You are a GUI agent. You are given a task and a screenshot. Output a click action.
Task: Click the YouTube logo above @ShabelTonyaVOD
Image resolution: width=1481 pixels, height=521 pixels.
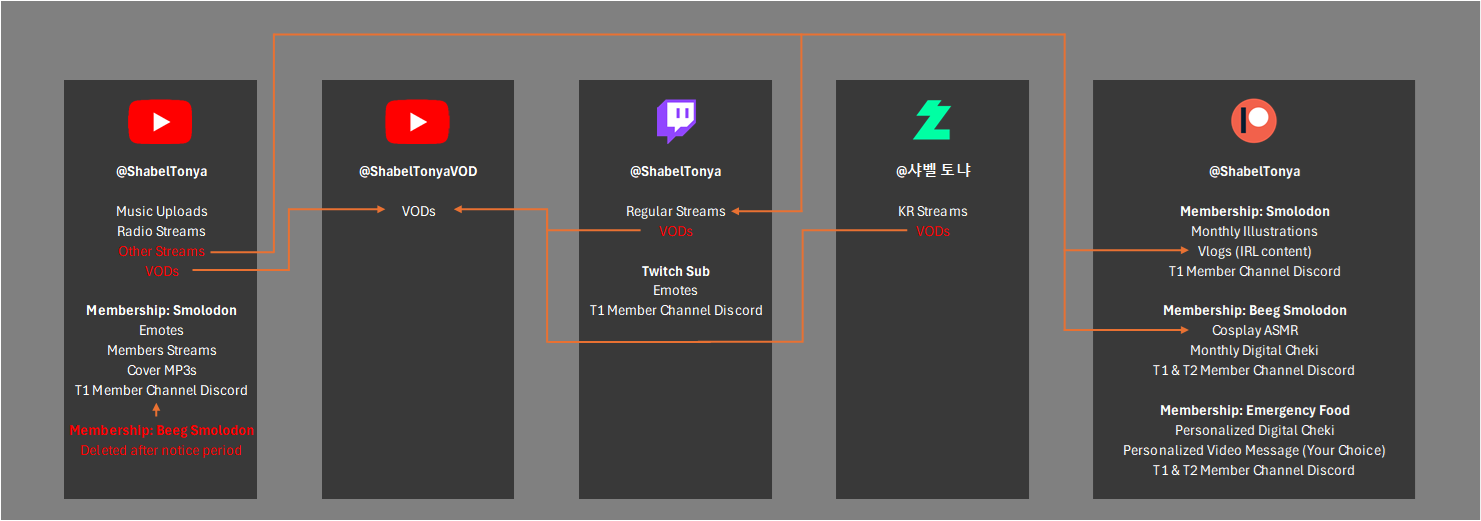tap(418, 122)
